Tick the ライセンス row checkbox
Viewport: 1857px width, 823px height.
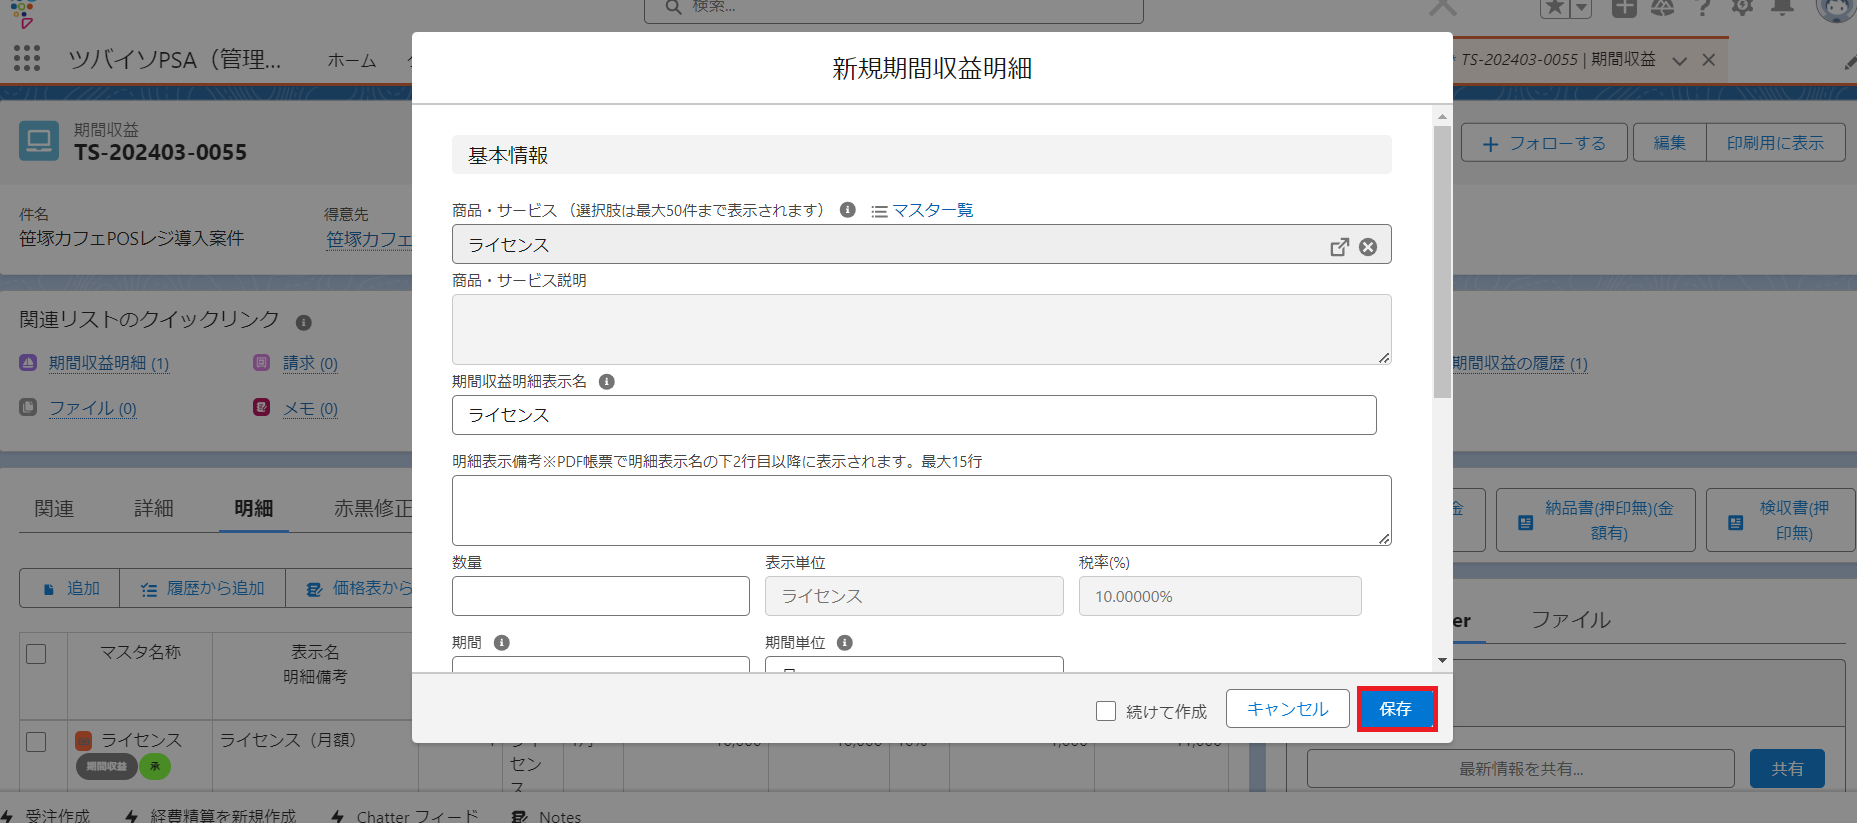[x=36, y=742]
